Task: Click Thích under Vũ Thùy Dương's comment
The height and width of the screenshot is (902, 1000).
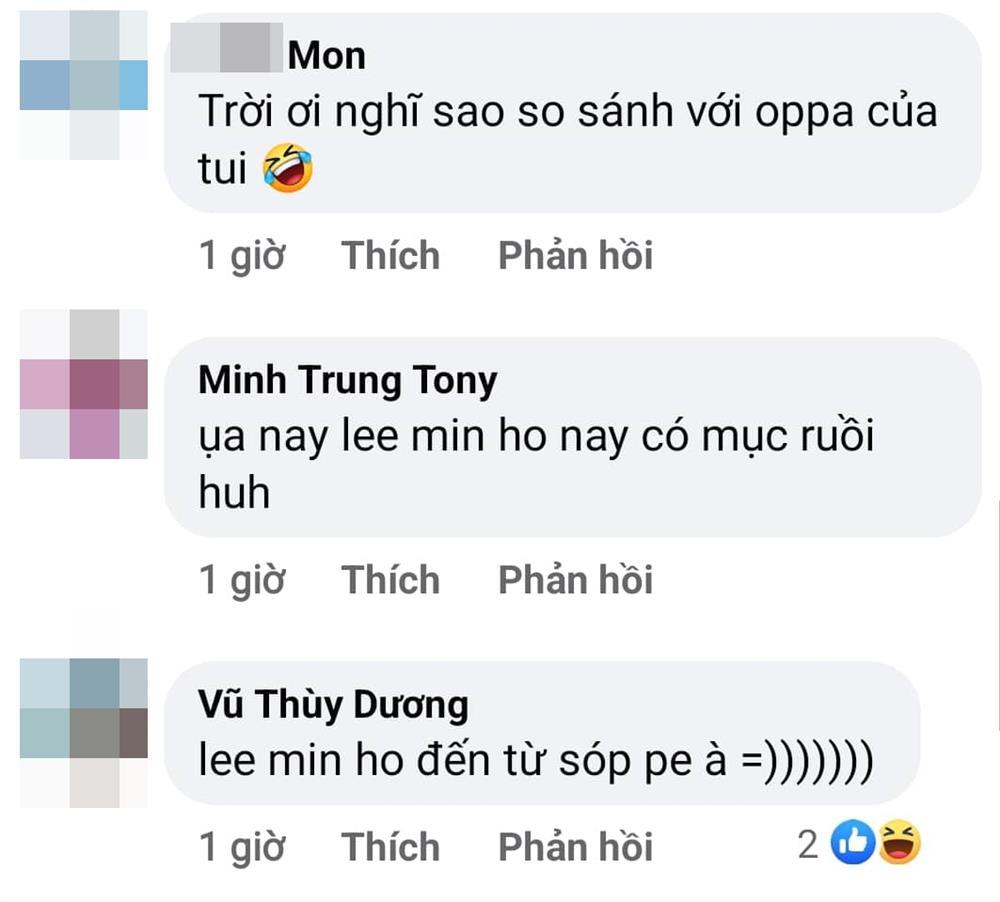Action: [390, 846]
